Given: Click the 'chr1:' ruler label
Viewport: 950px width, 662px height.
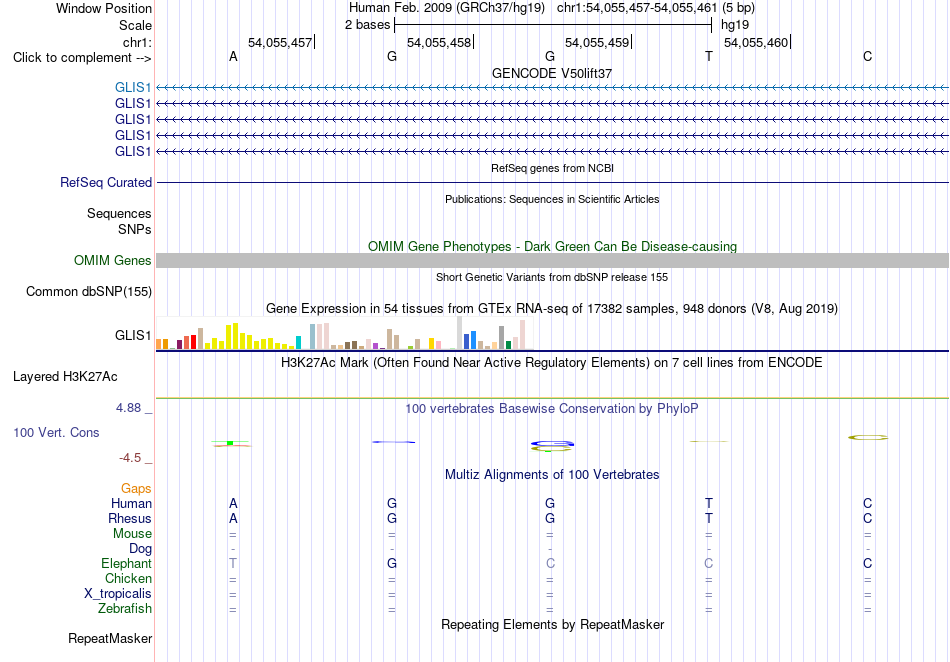Looking at the screenshot, I should [137, 42].
